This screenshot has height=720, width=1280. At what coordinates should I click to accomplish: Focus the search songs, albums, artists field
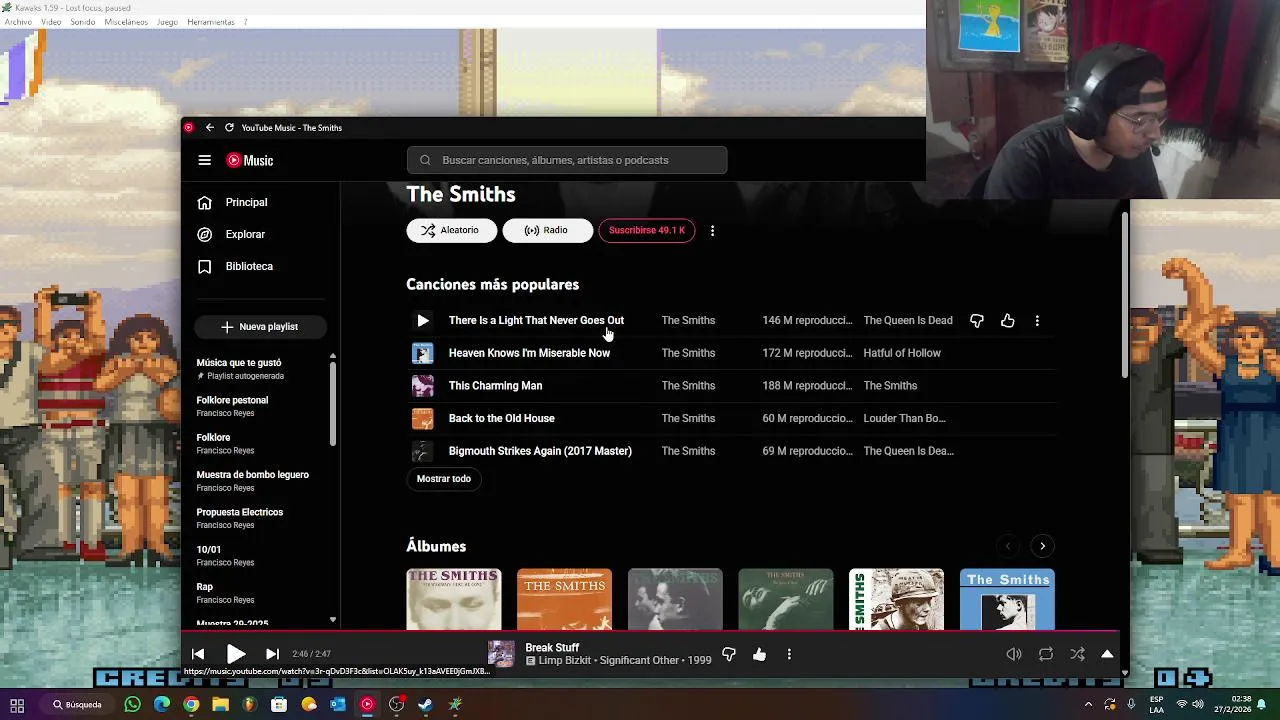tap(567, 160)
